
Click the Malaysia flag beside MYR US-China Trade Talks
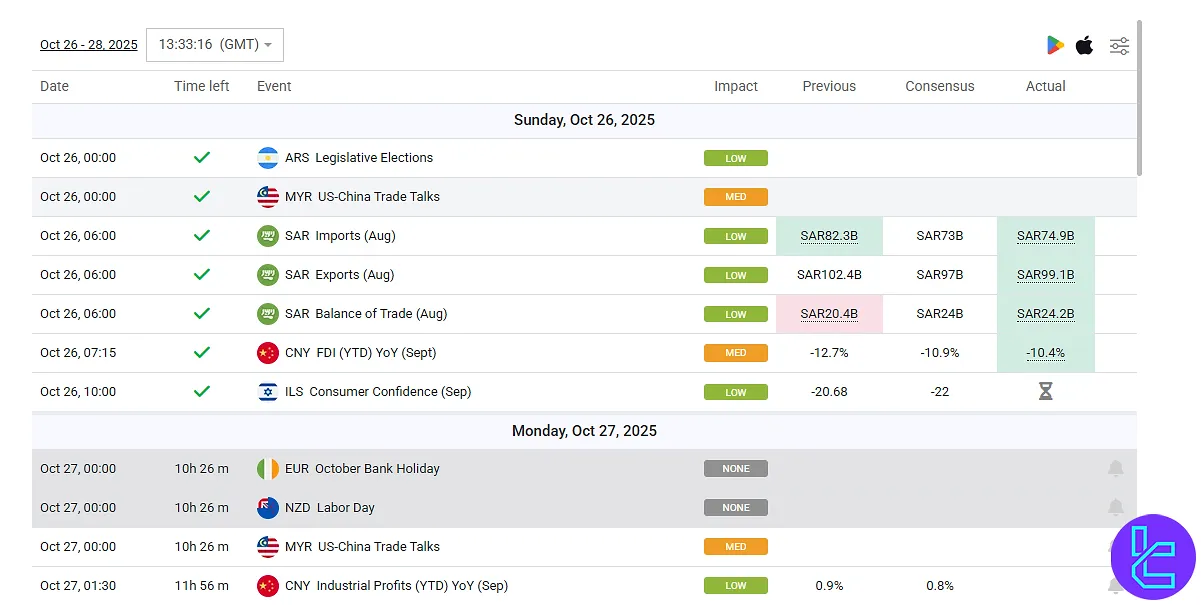(x=268, y=197)
